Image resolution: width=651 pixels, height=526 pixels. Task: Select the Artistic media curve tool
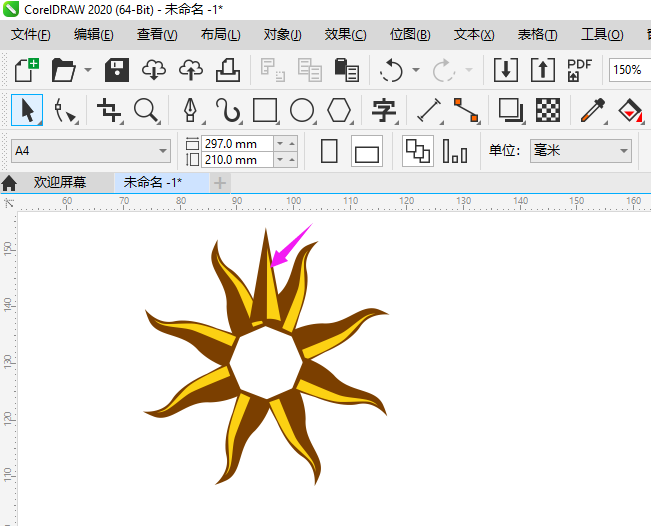(228, 110)
